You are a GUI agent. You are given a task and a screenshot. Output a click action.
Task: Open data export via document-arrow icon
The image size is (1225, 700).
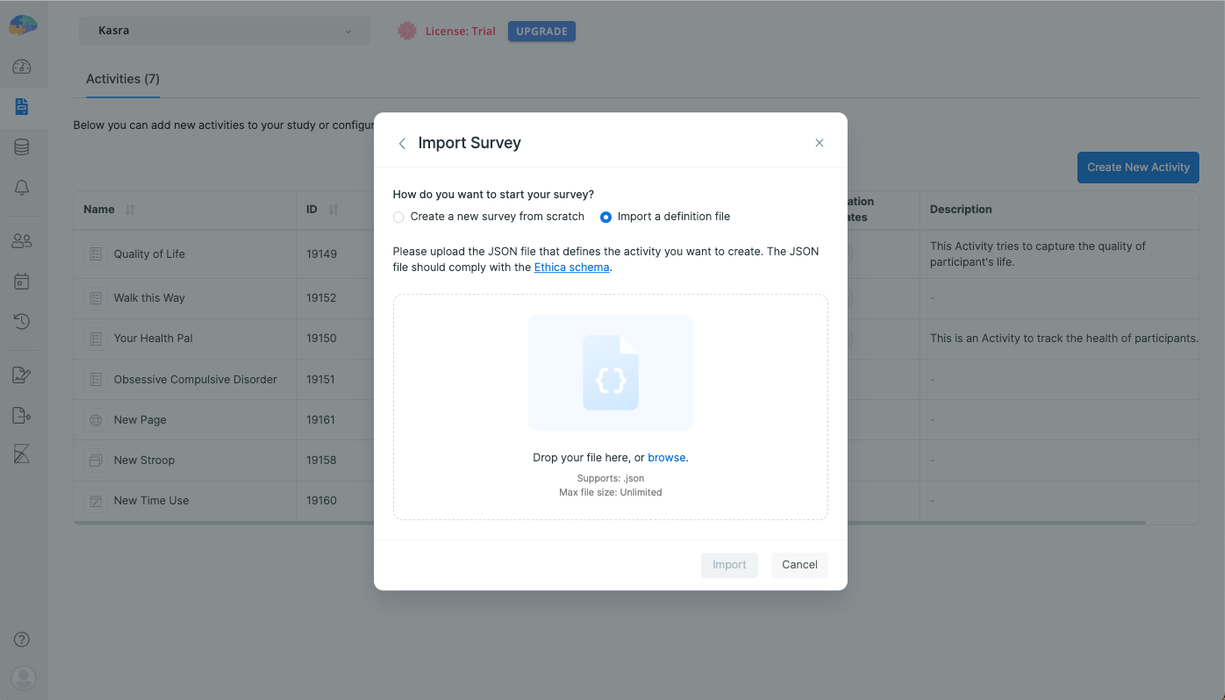point(22,414)
